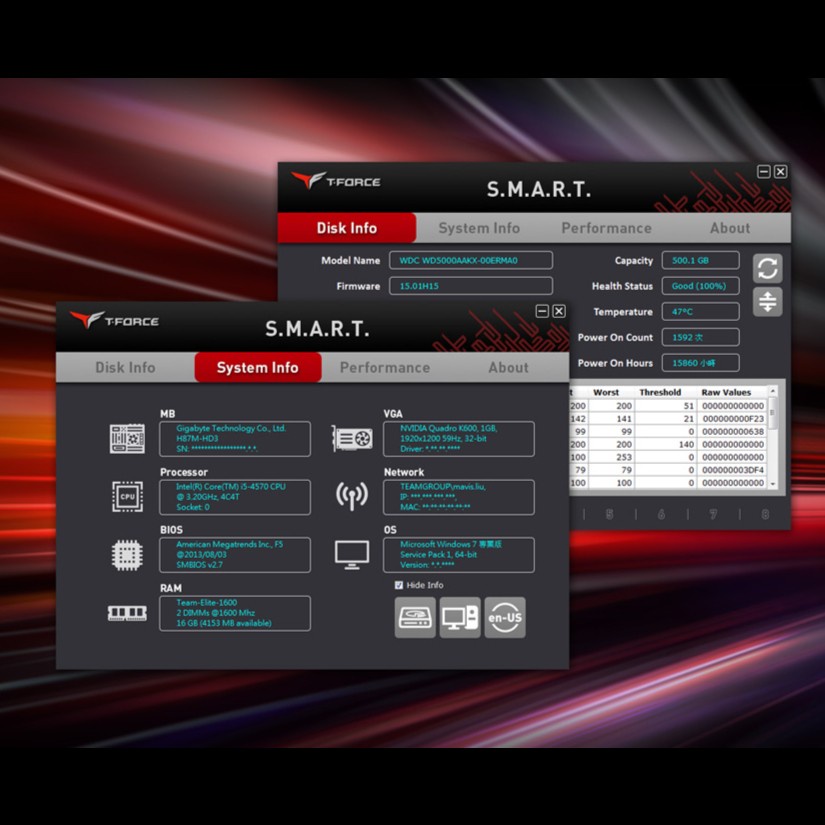
Task: Click the Worst column header
Action: tap(606, 393)
